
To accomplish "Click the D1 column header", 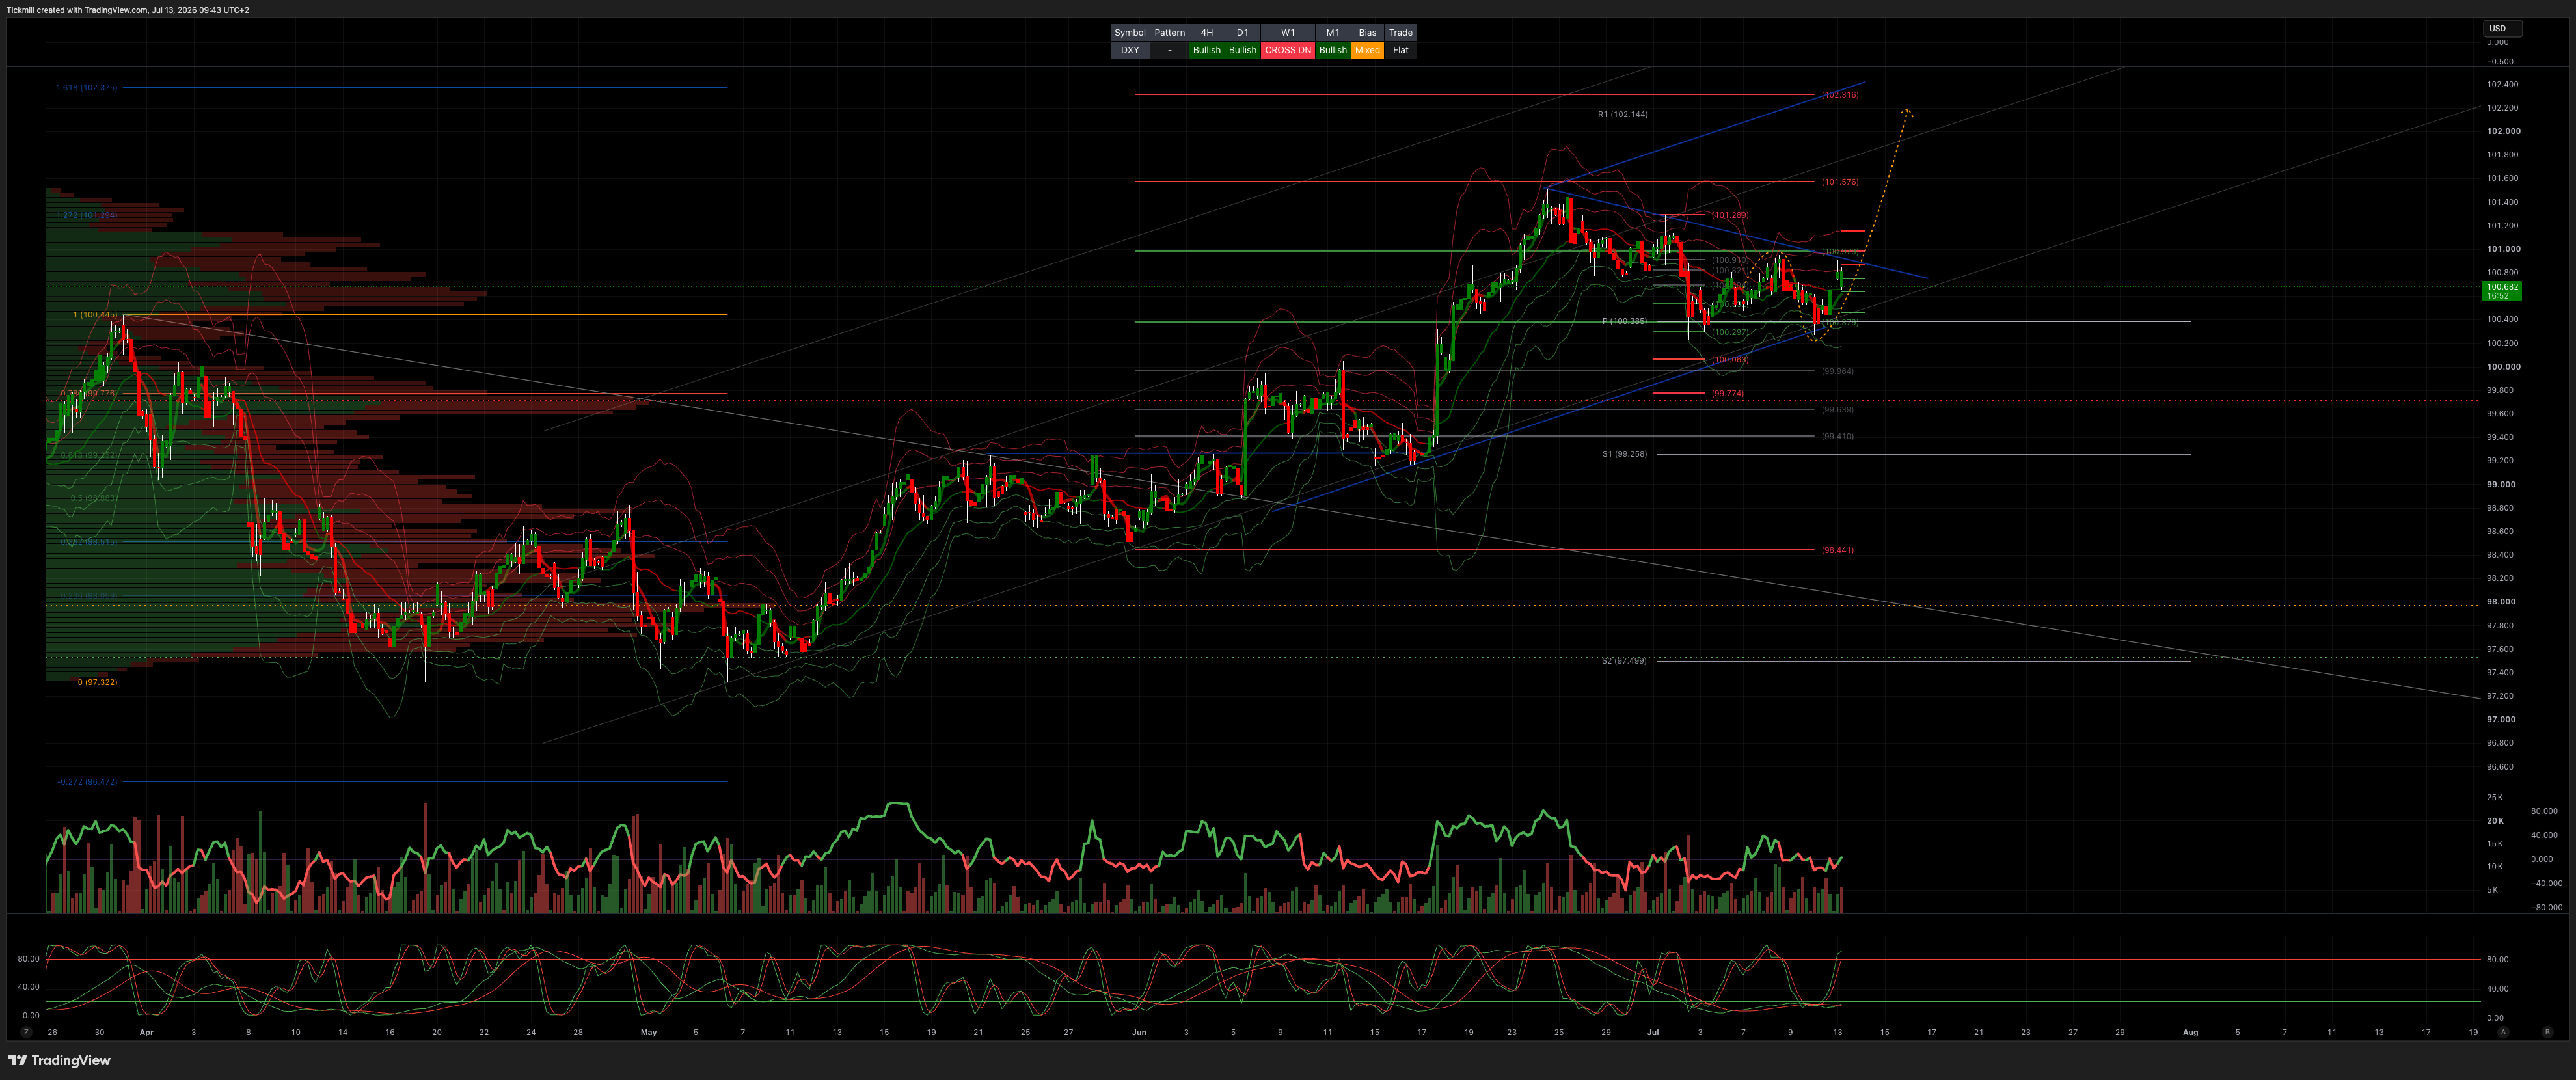I will [x=1242, y=33].
